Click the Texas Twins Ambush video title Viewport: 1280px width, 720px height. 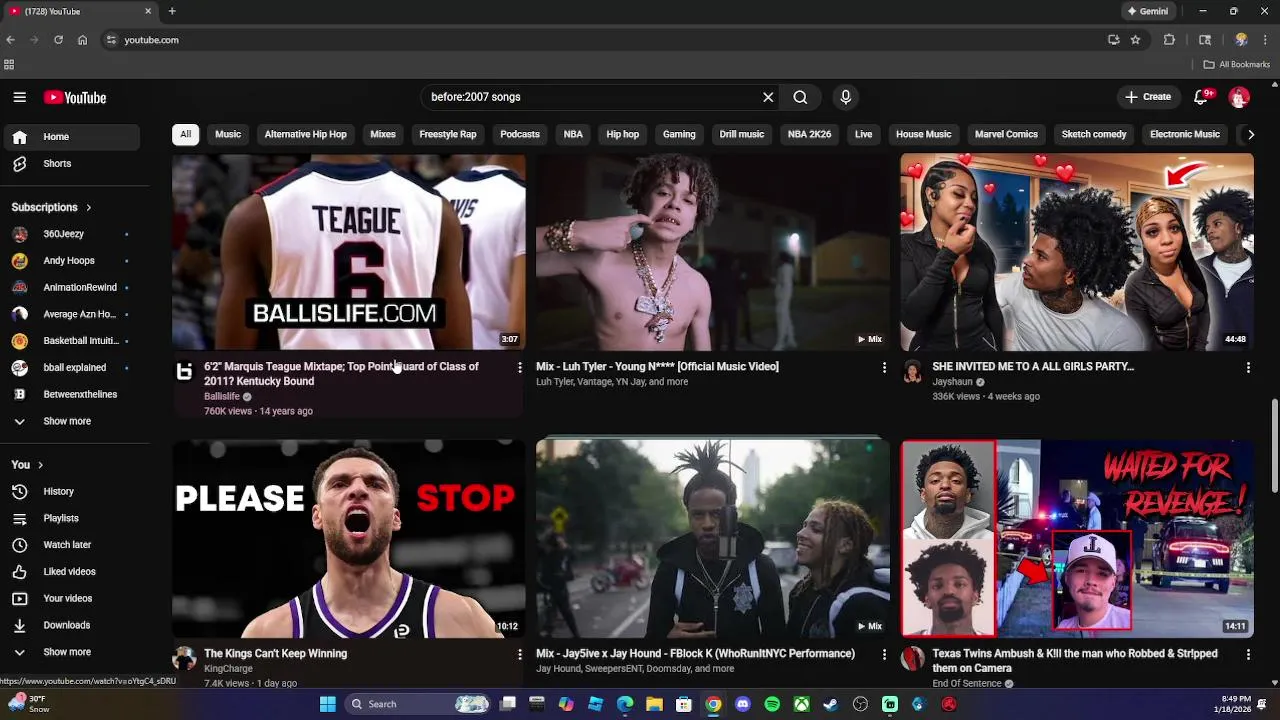1075,660
